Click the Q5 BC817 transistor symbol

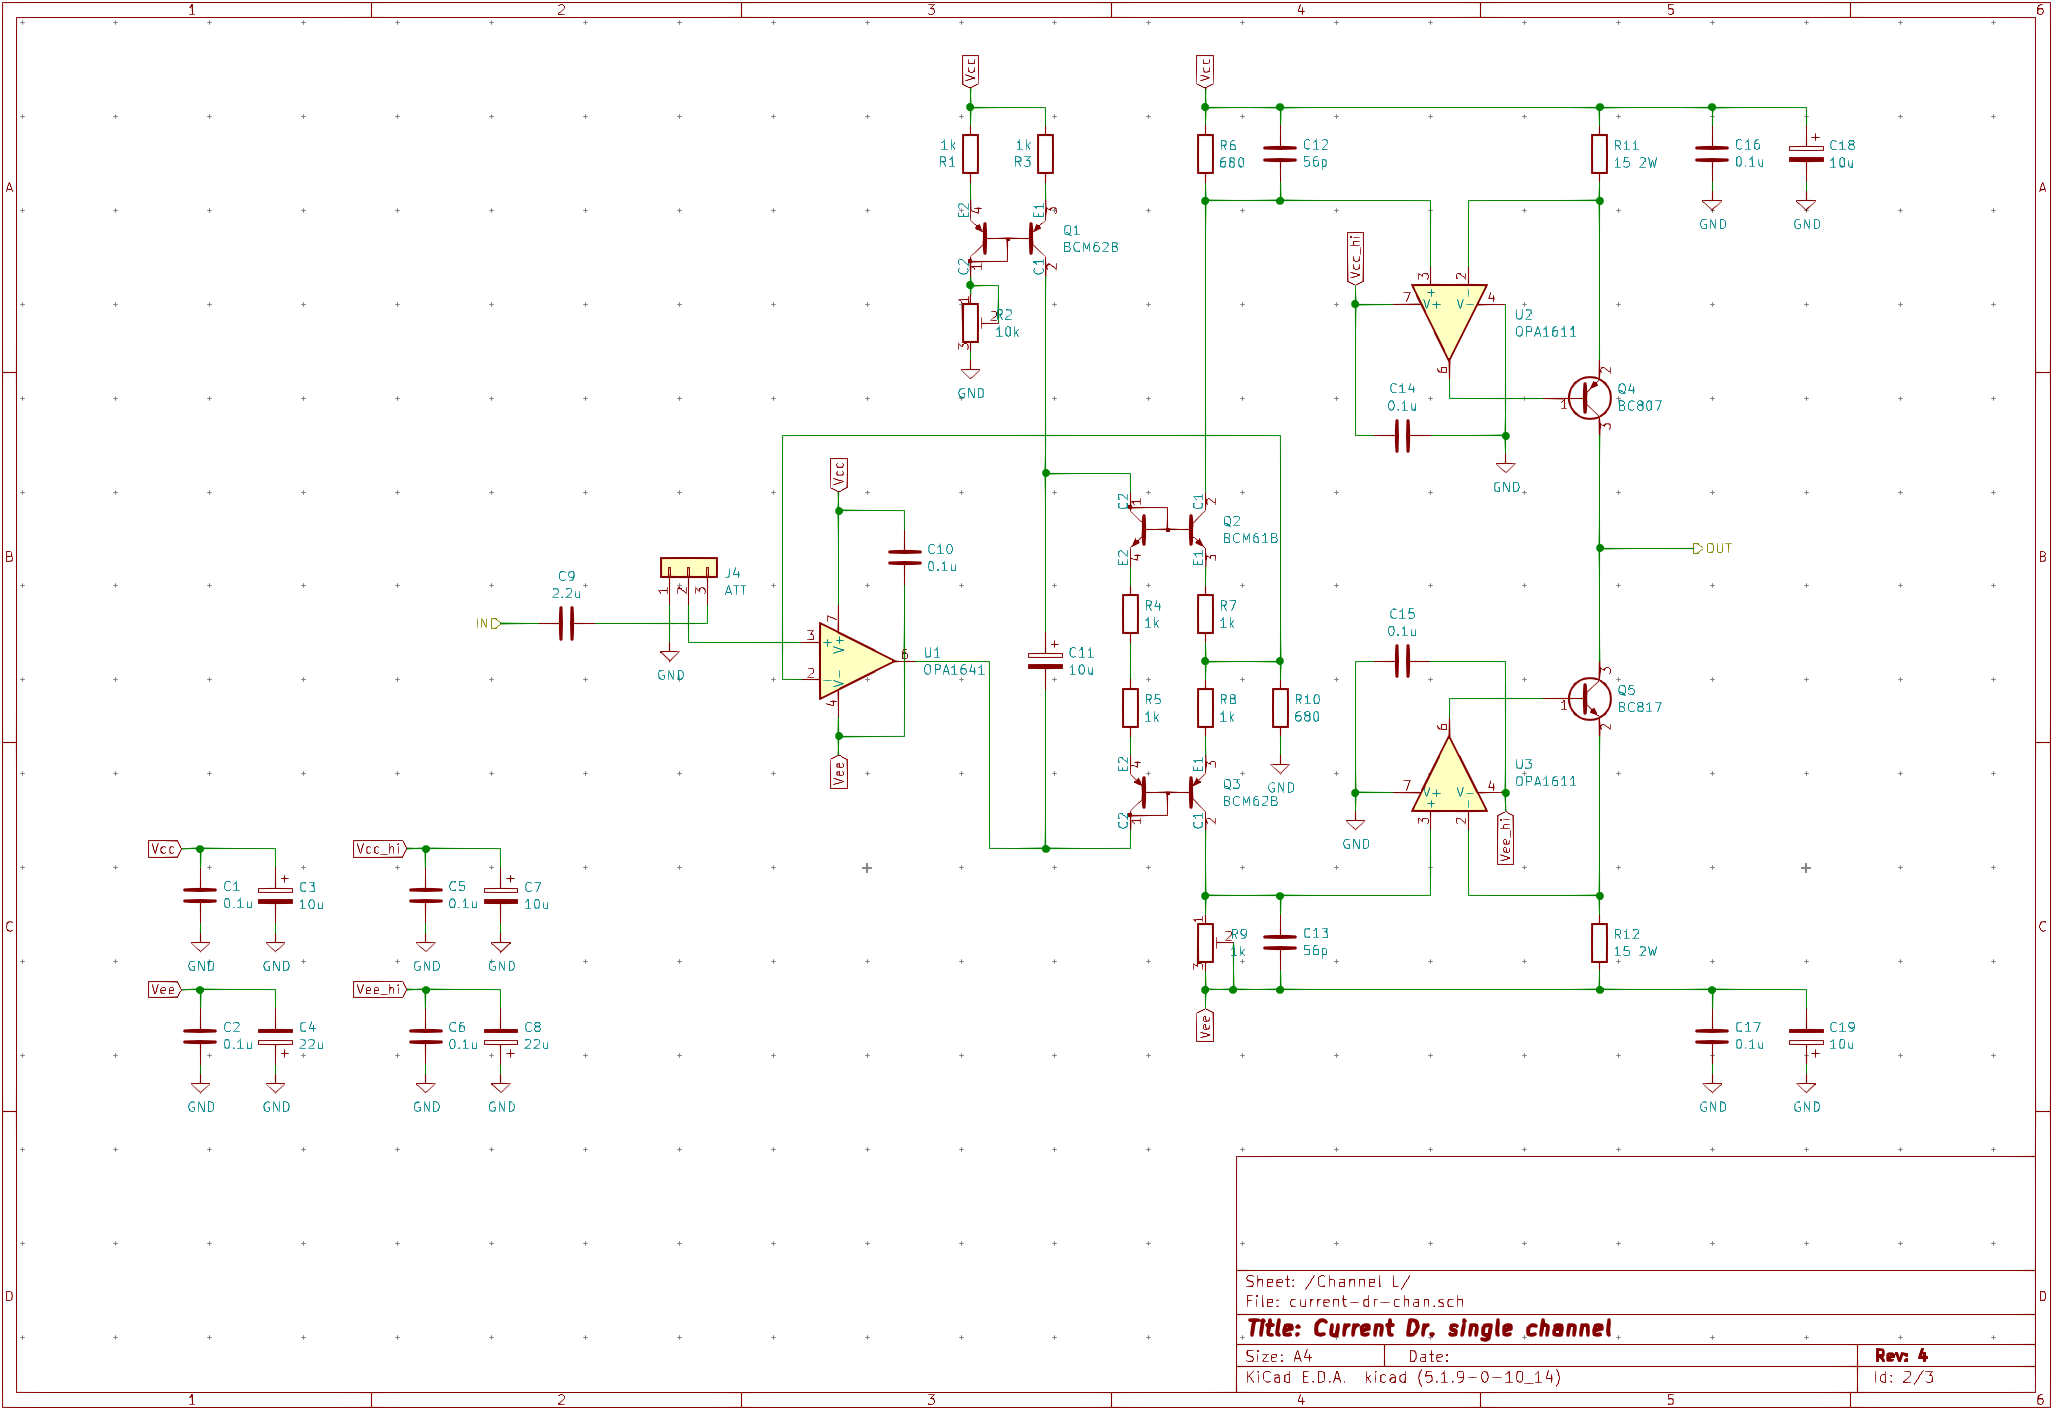(1589, 698)
